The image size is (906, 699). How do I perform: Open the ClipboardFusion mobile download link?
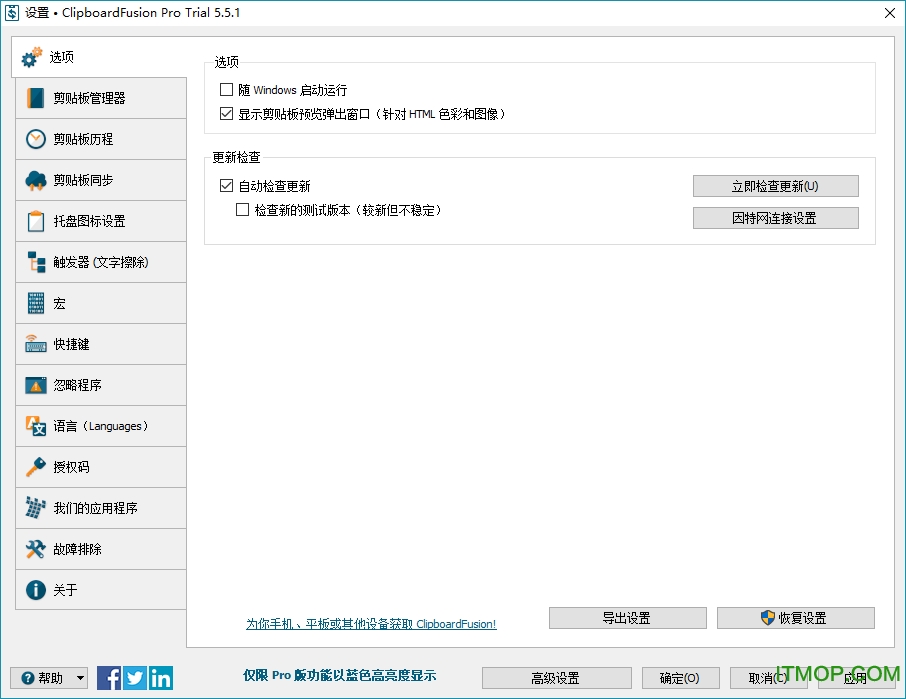click(372, 624)
